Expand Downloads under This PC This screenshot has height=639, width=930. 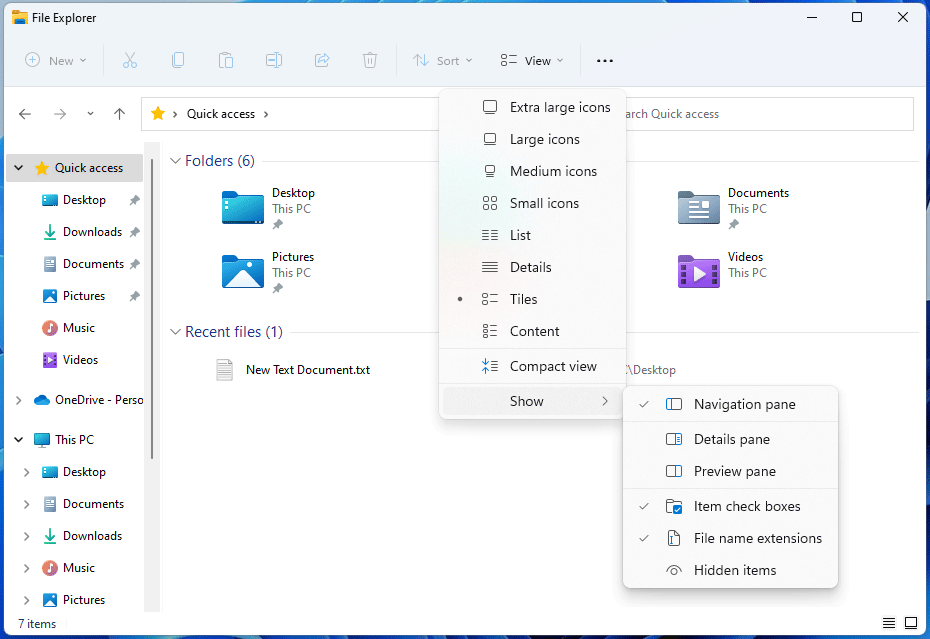tap(27, 536)
